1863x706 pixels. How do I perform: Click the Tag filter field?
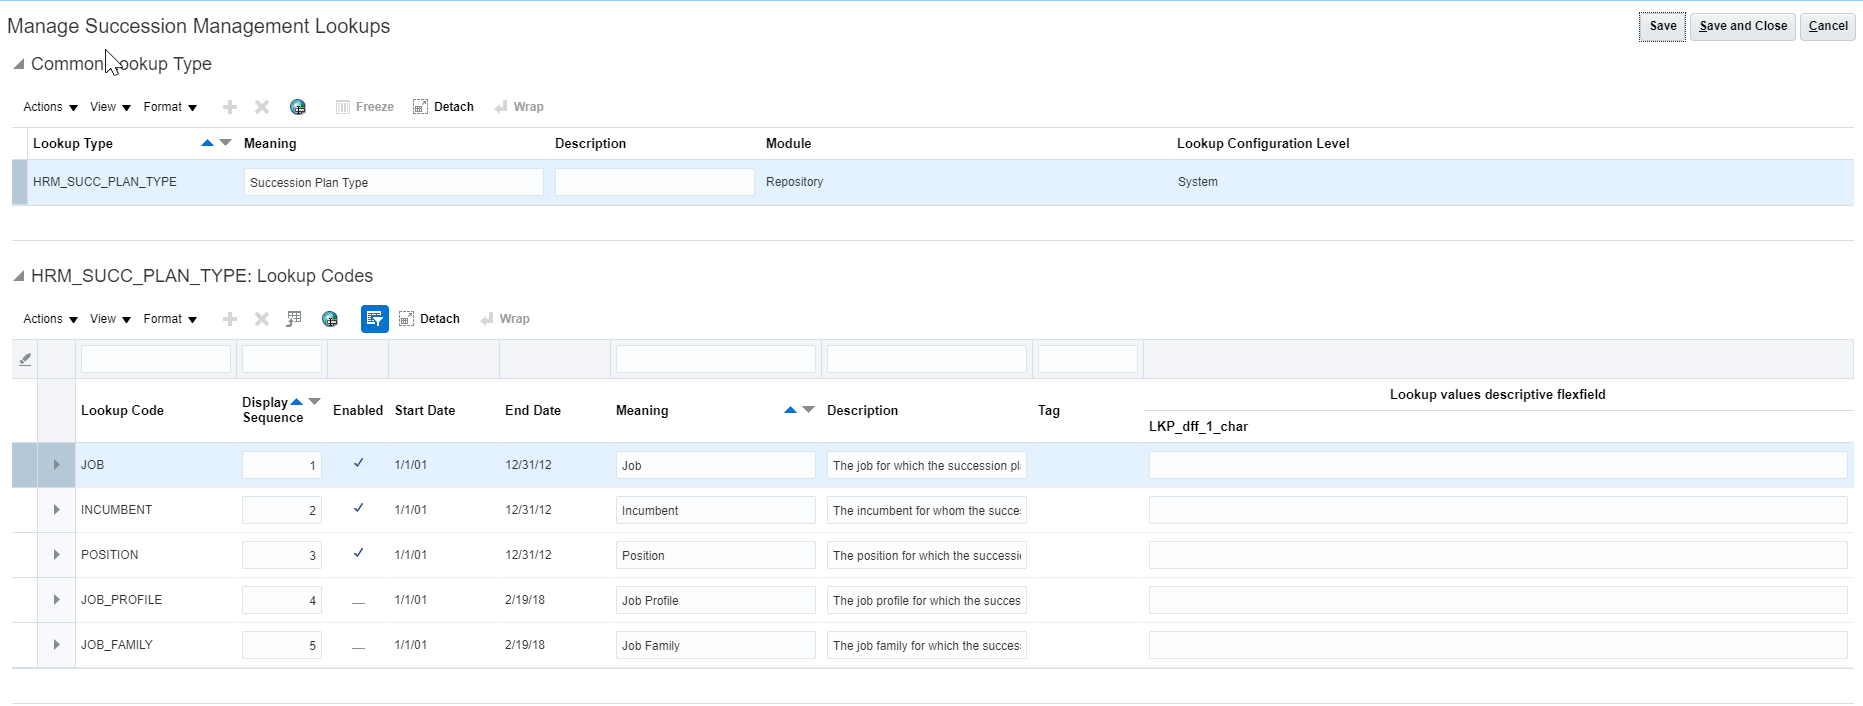[x=1088, y=359]
